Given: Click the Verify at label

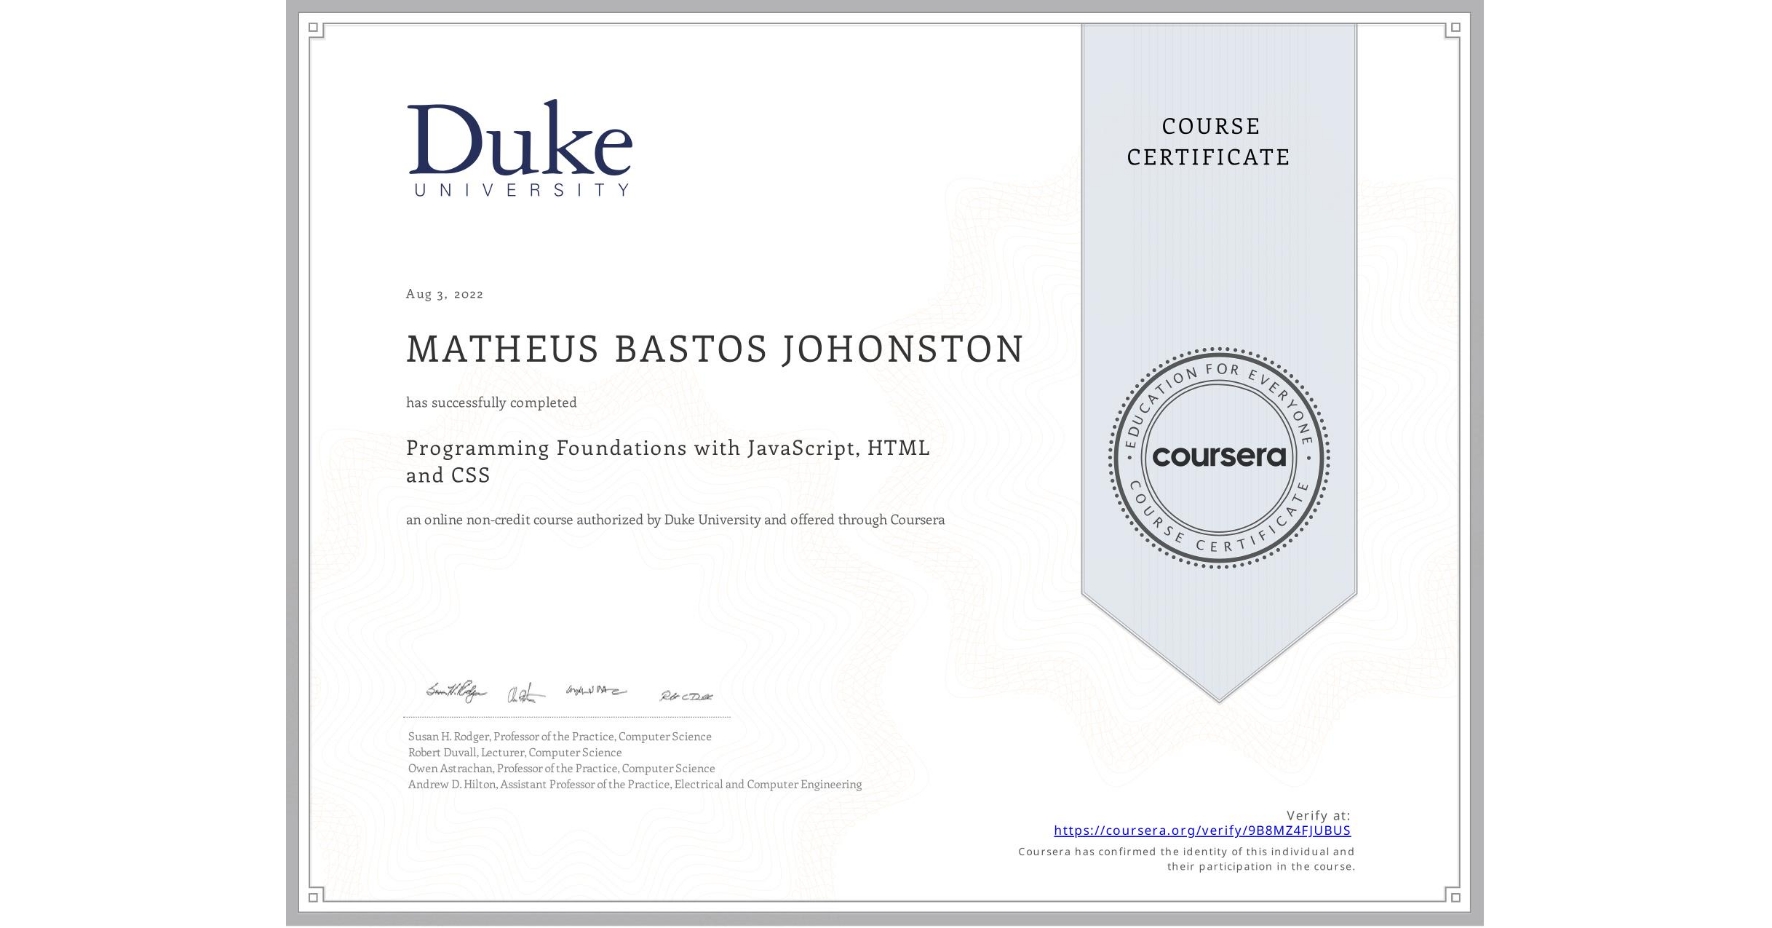Looking at the screenshot, I should (x=1320, y=814).
